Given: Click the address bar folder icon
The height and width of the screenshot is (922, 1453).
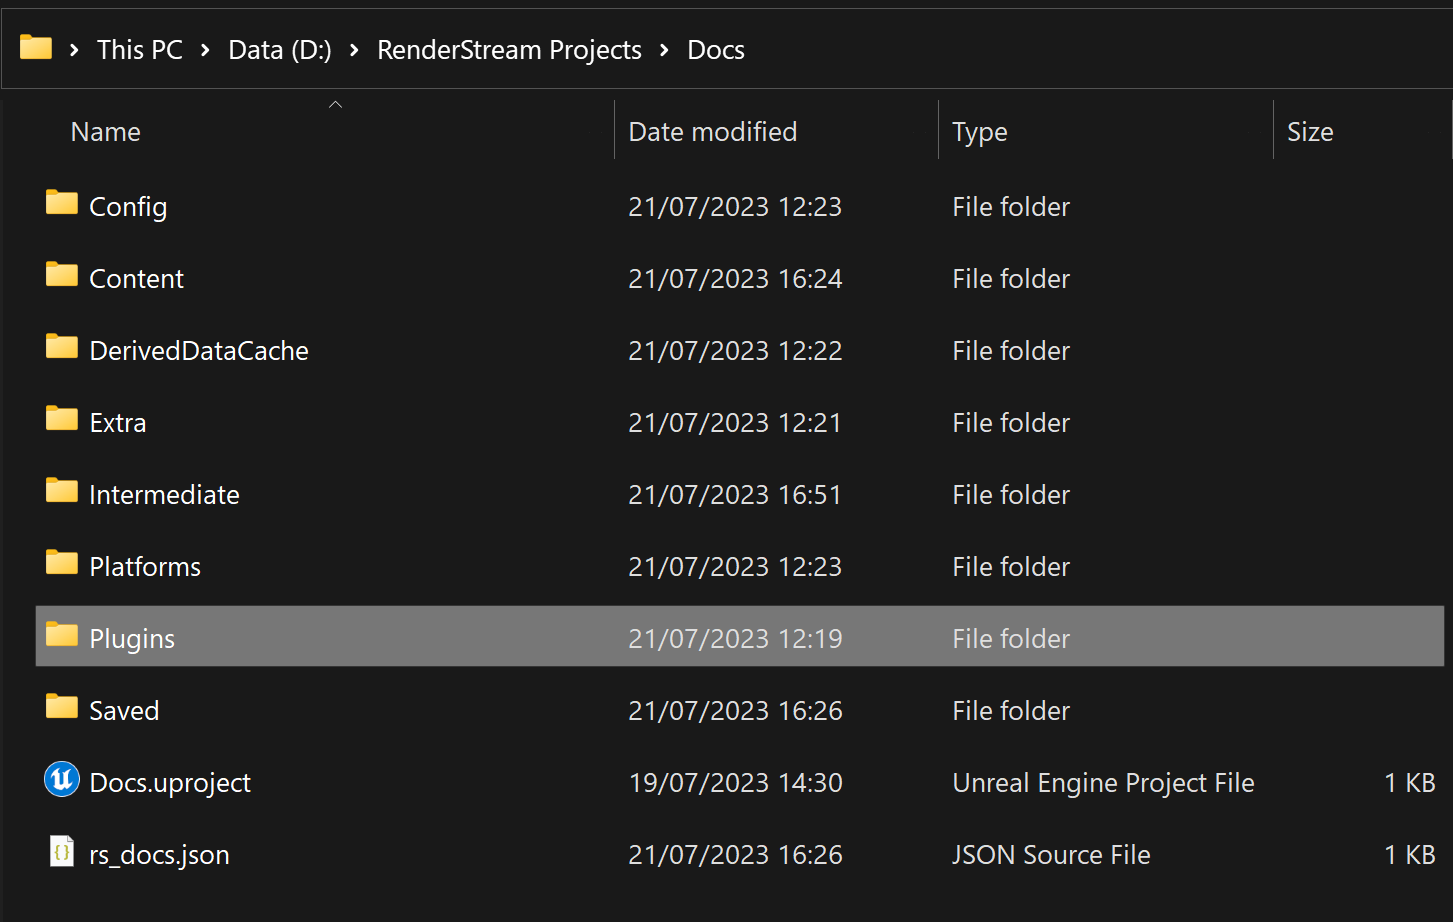Looking at the screenshot, I should click(x=36, y=47).
